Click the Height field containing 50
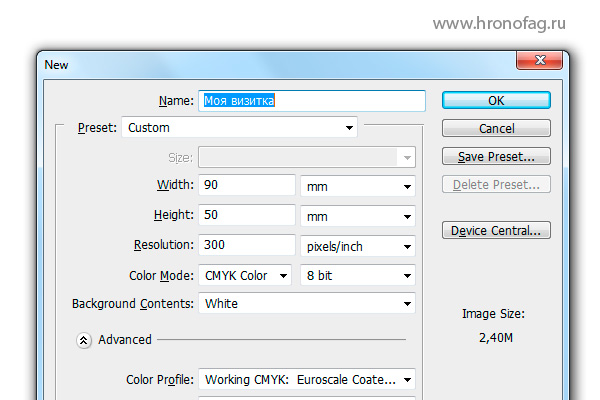This screenshot has width=600, height=400. (x=247, y=215)
